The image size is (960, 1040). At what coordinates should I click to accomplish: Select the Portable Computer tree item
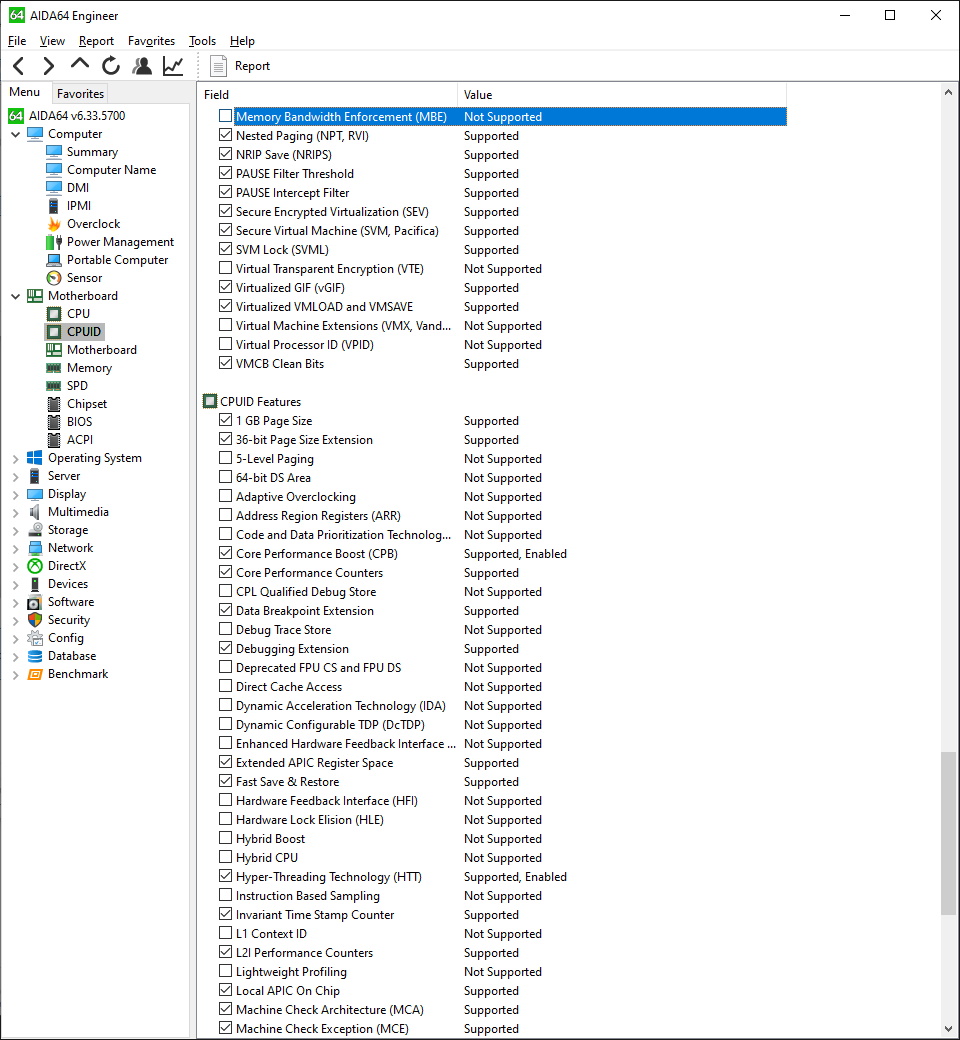pos(117,260)
